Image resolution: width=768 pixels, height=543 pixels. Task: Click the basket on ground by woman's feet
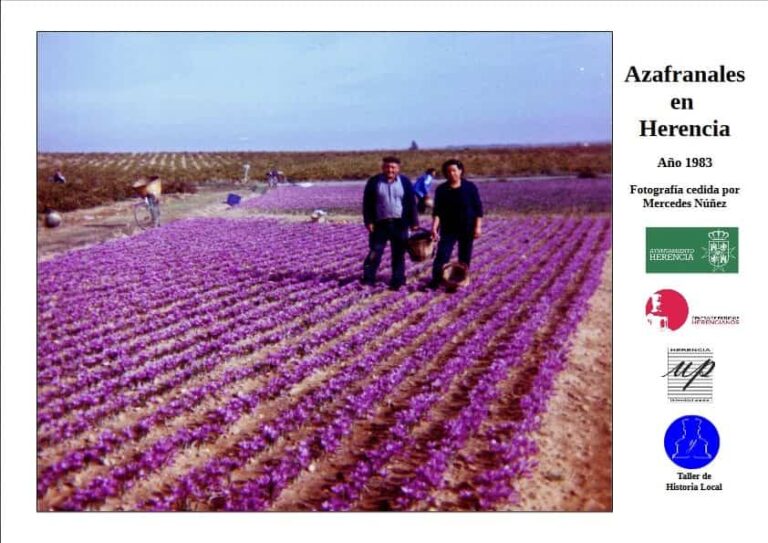(456, 276)
